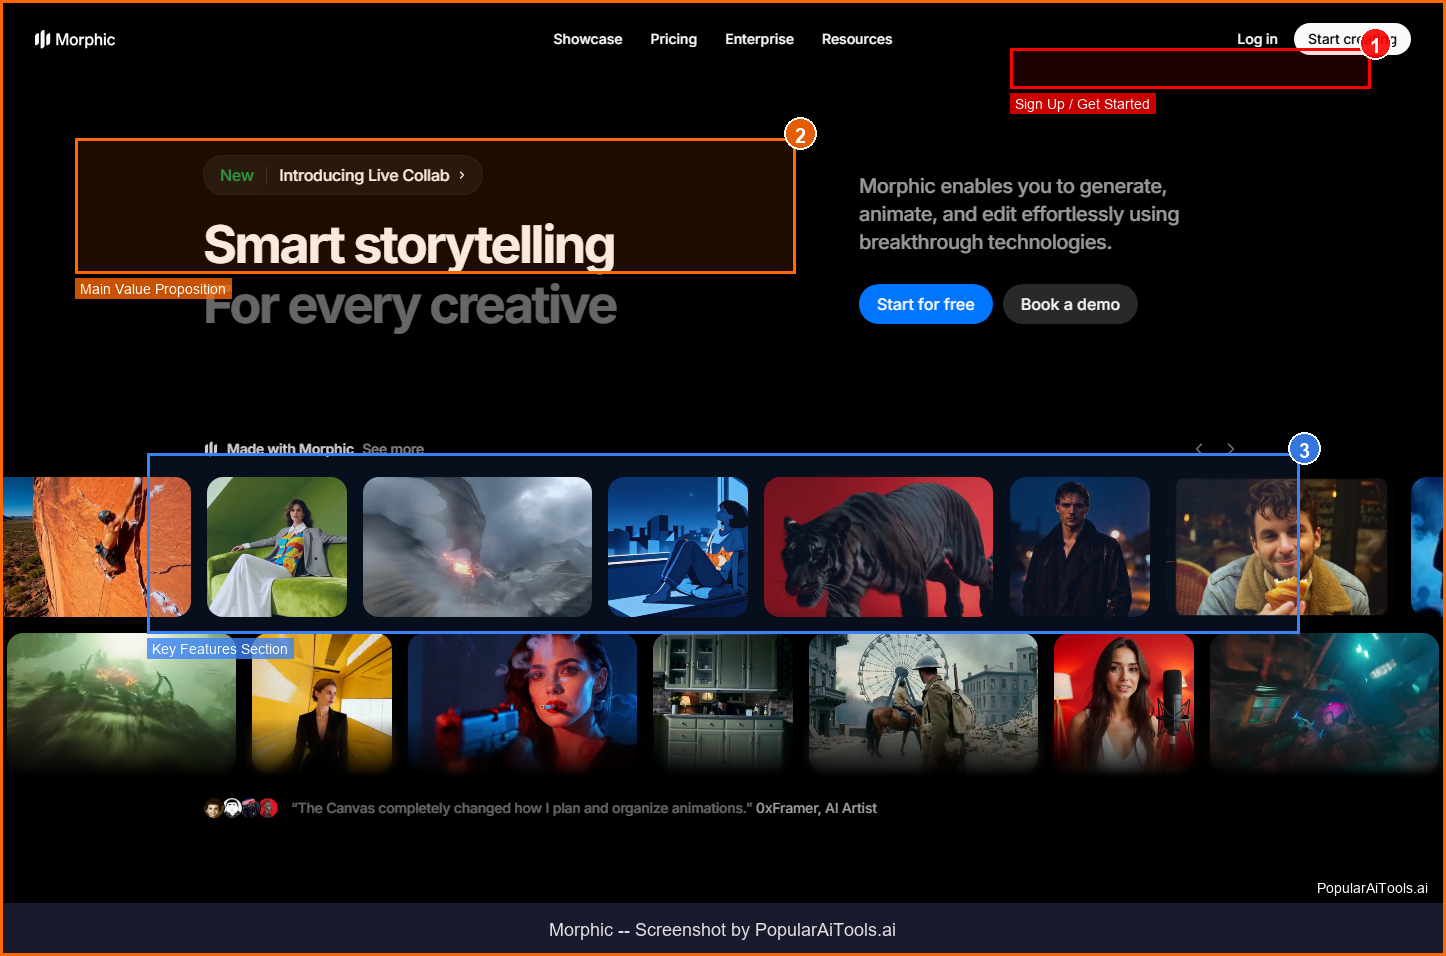
Task: Follow the See more link
Action: (x=393, y=449)
